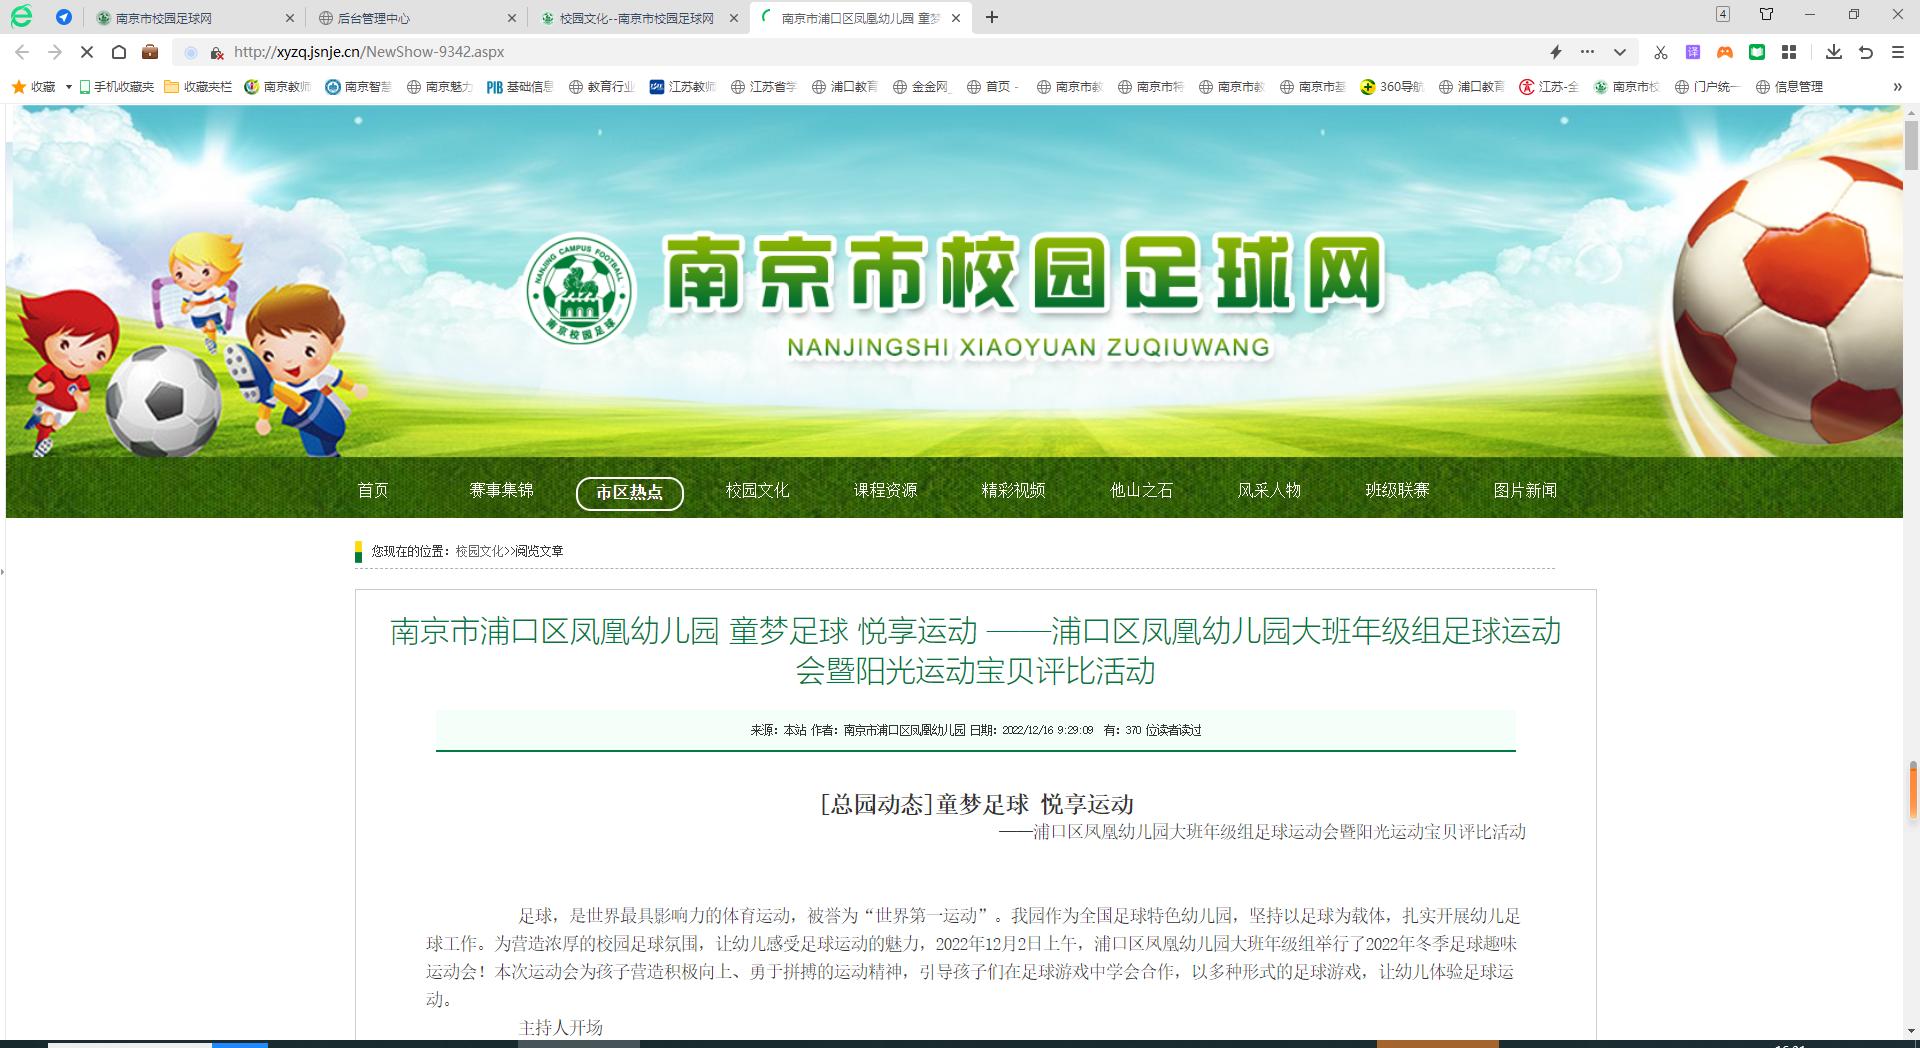Open the orange game controller icon
1920x1048 pixels.
[1725, 52]
